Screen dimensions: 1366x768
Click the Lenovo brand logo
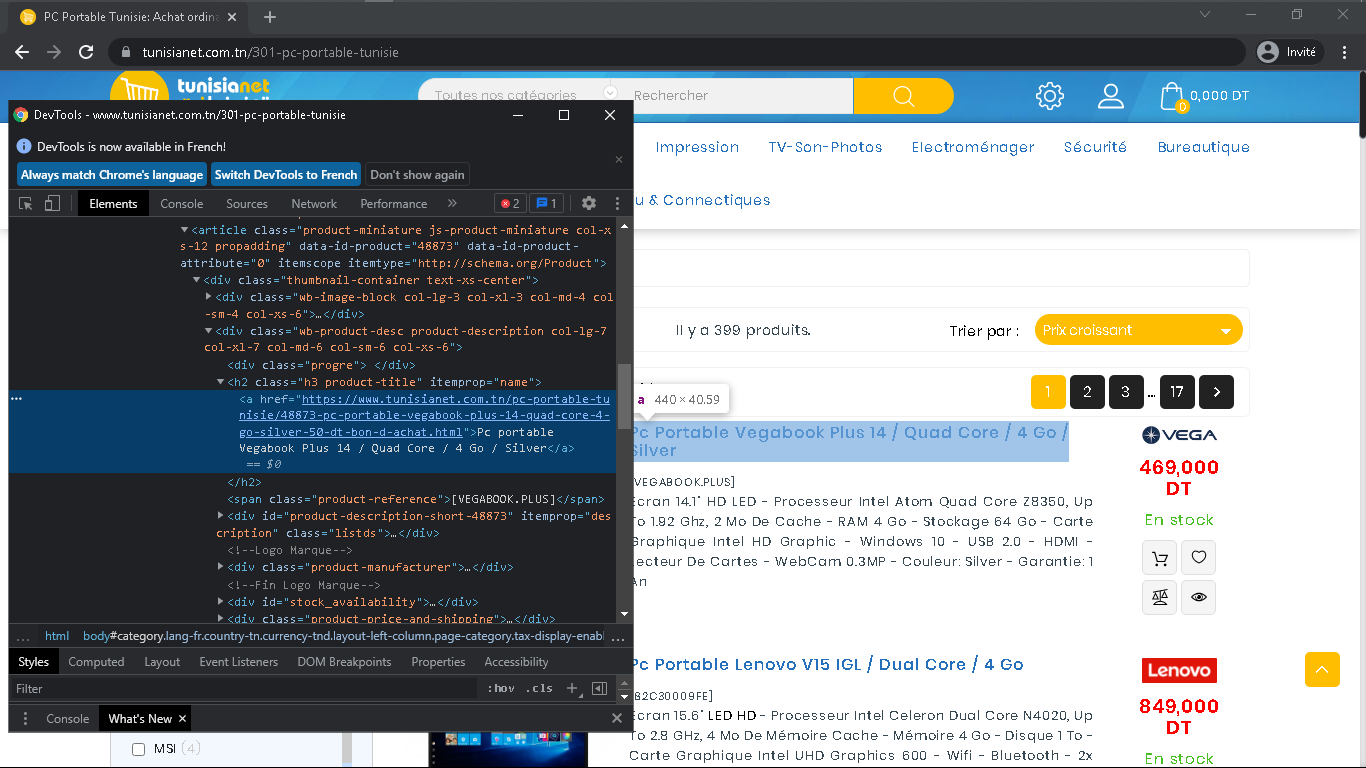1179,670
